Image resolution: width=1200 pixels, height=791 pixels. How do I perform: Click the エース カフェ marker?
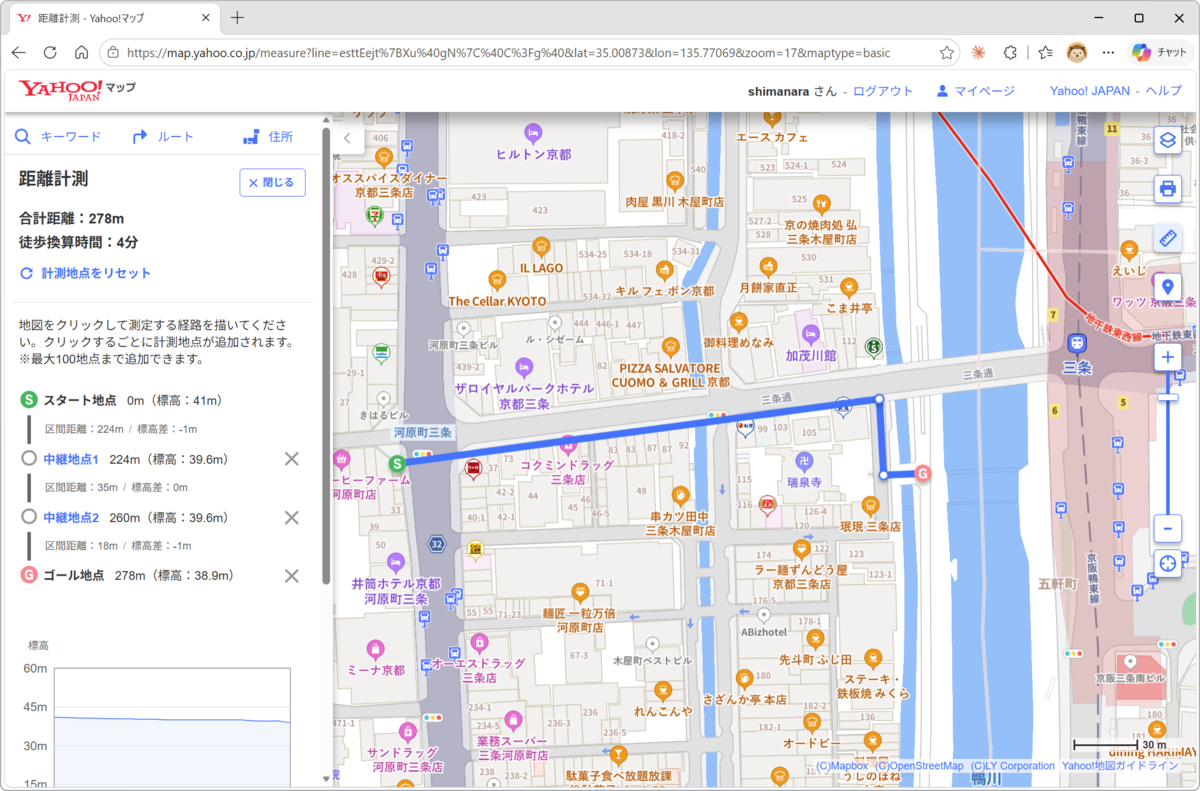pos(772,118)
